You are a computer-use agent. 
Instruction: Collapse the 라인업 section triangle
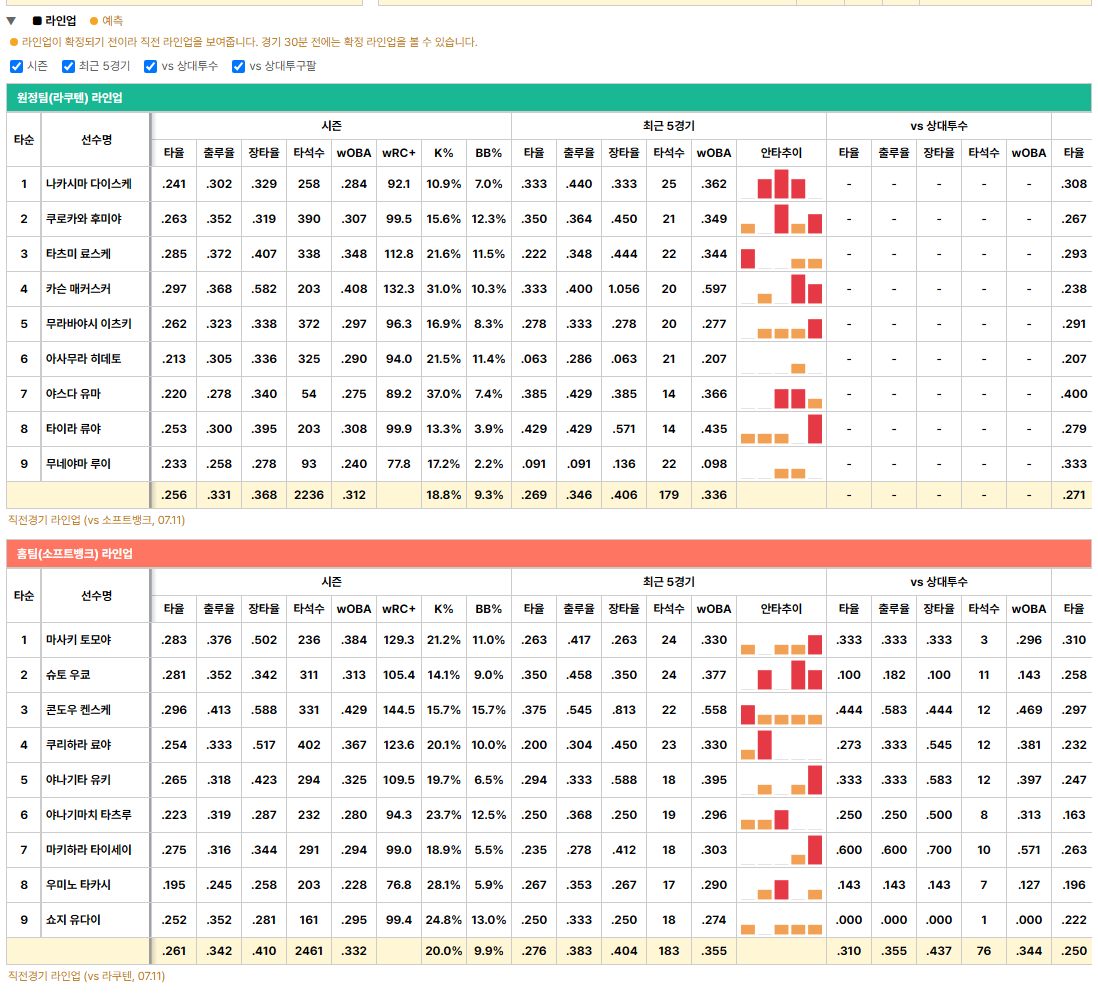pos(11,21)
